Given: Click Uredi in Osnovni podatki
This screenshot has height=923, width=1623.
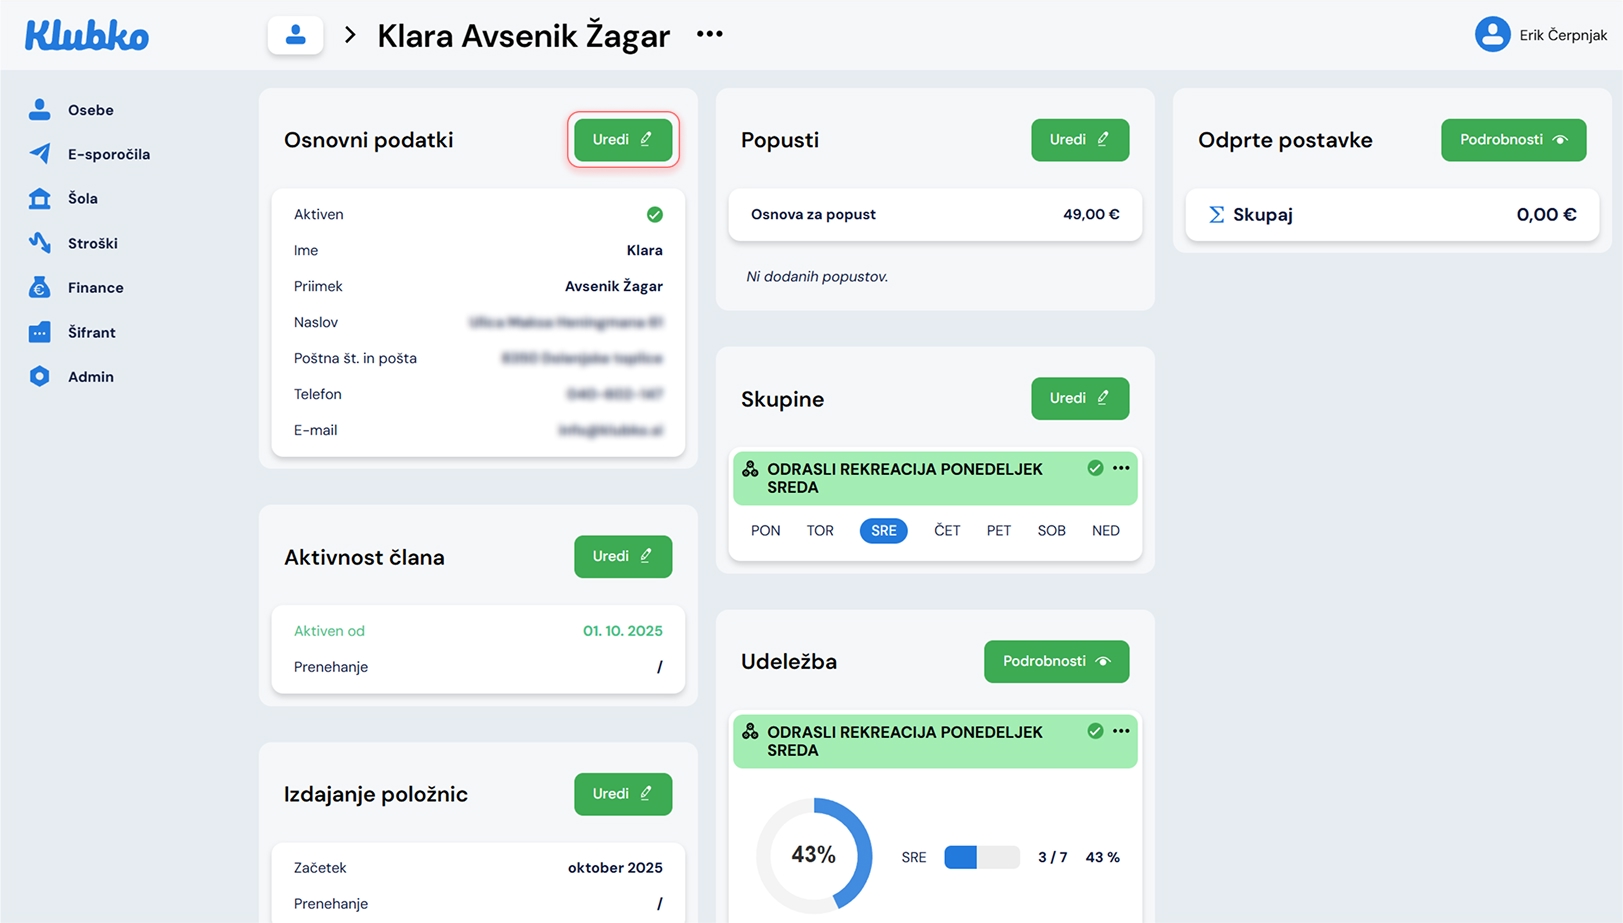Looking at the screenshot, I should [x=622, y=140].
